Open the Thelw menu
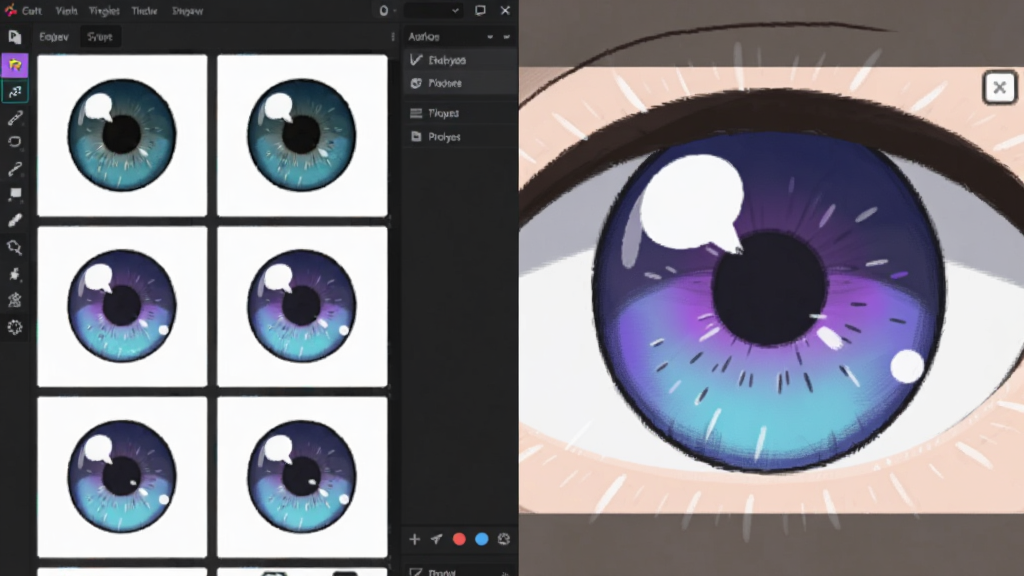The image size is (1024, 576). click(144, 11)
